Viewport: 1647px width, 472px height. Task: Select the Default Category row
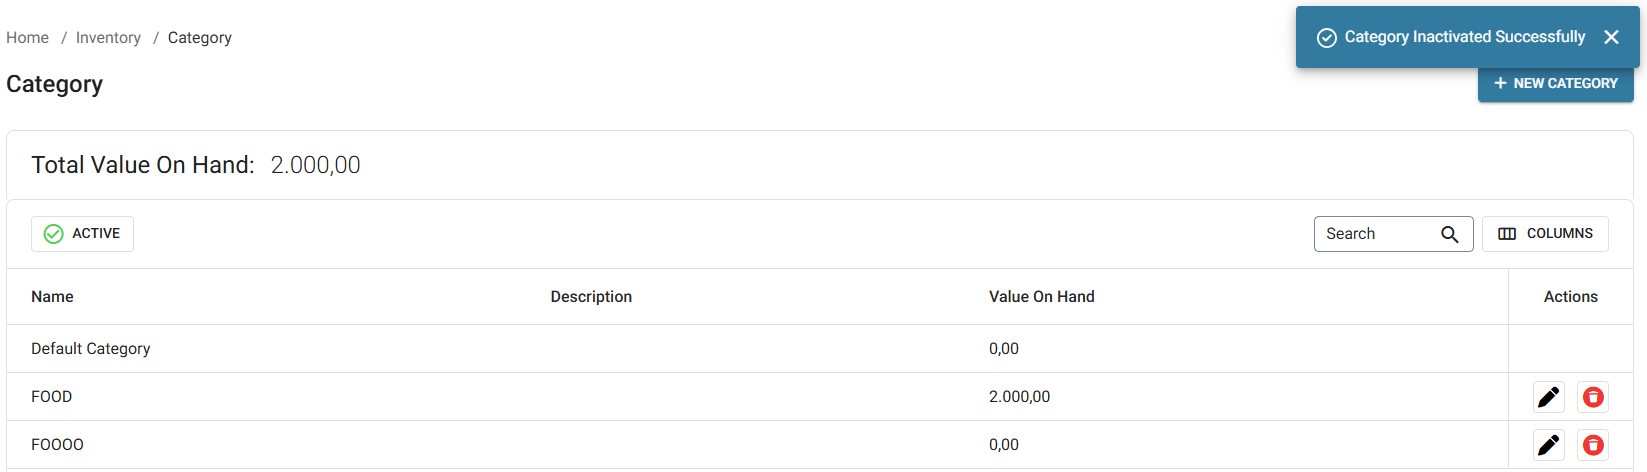(x=91, y=349)
